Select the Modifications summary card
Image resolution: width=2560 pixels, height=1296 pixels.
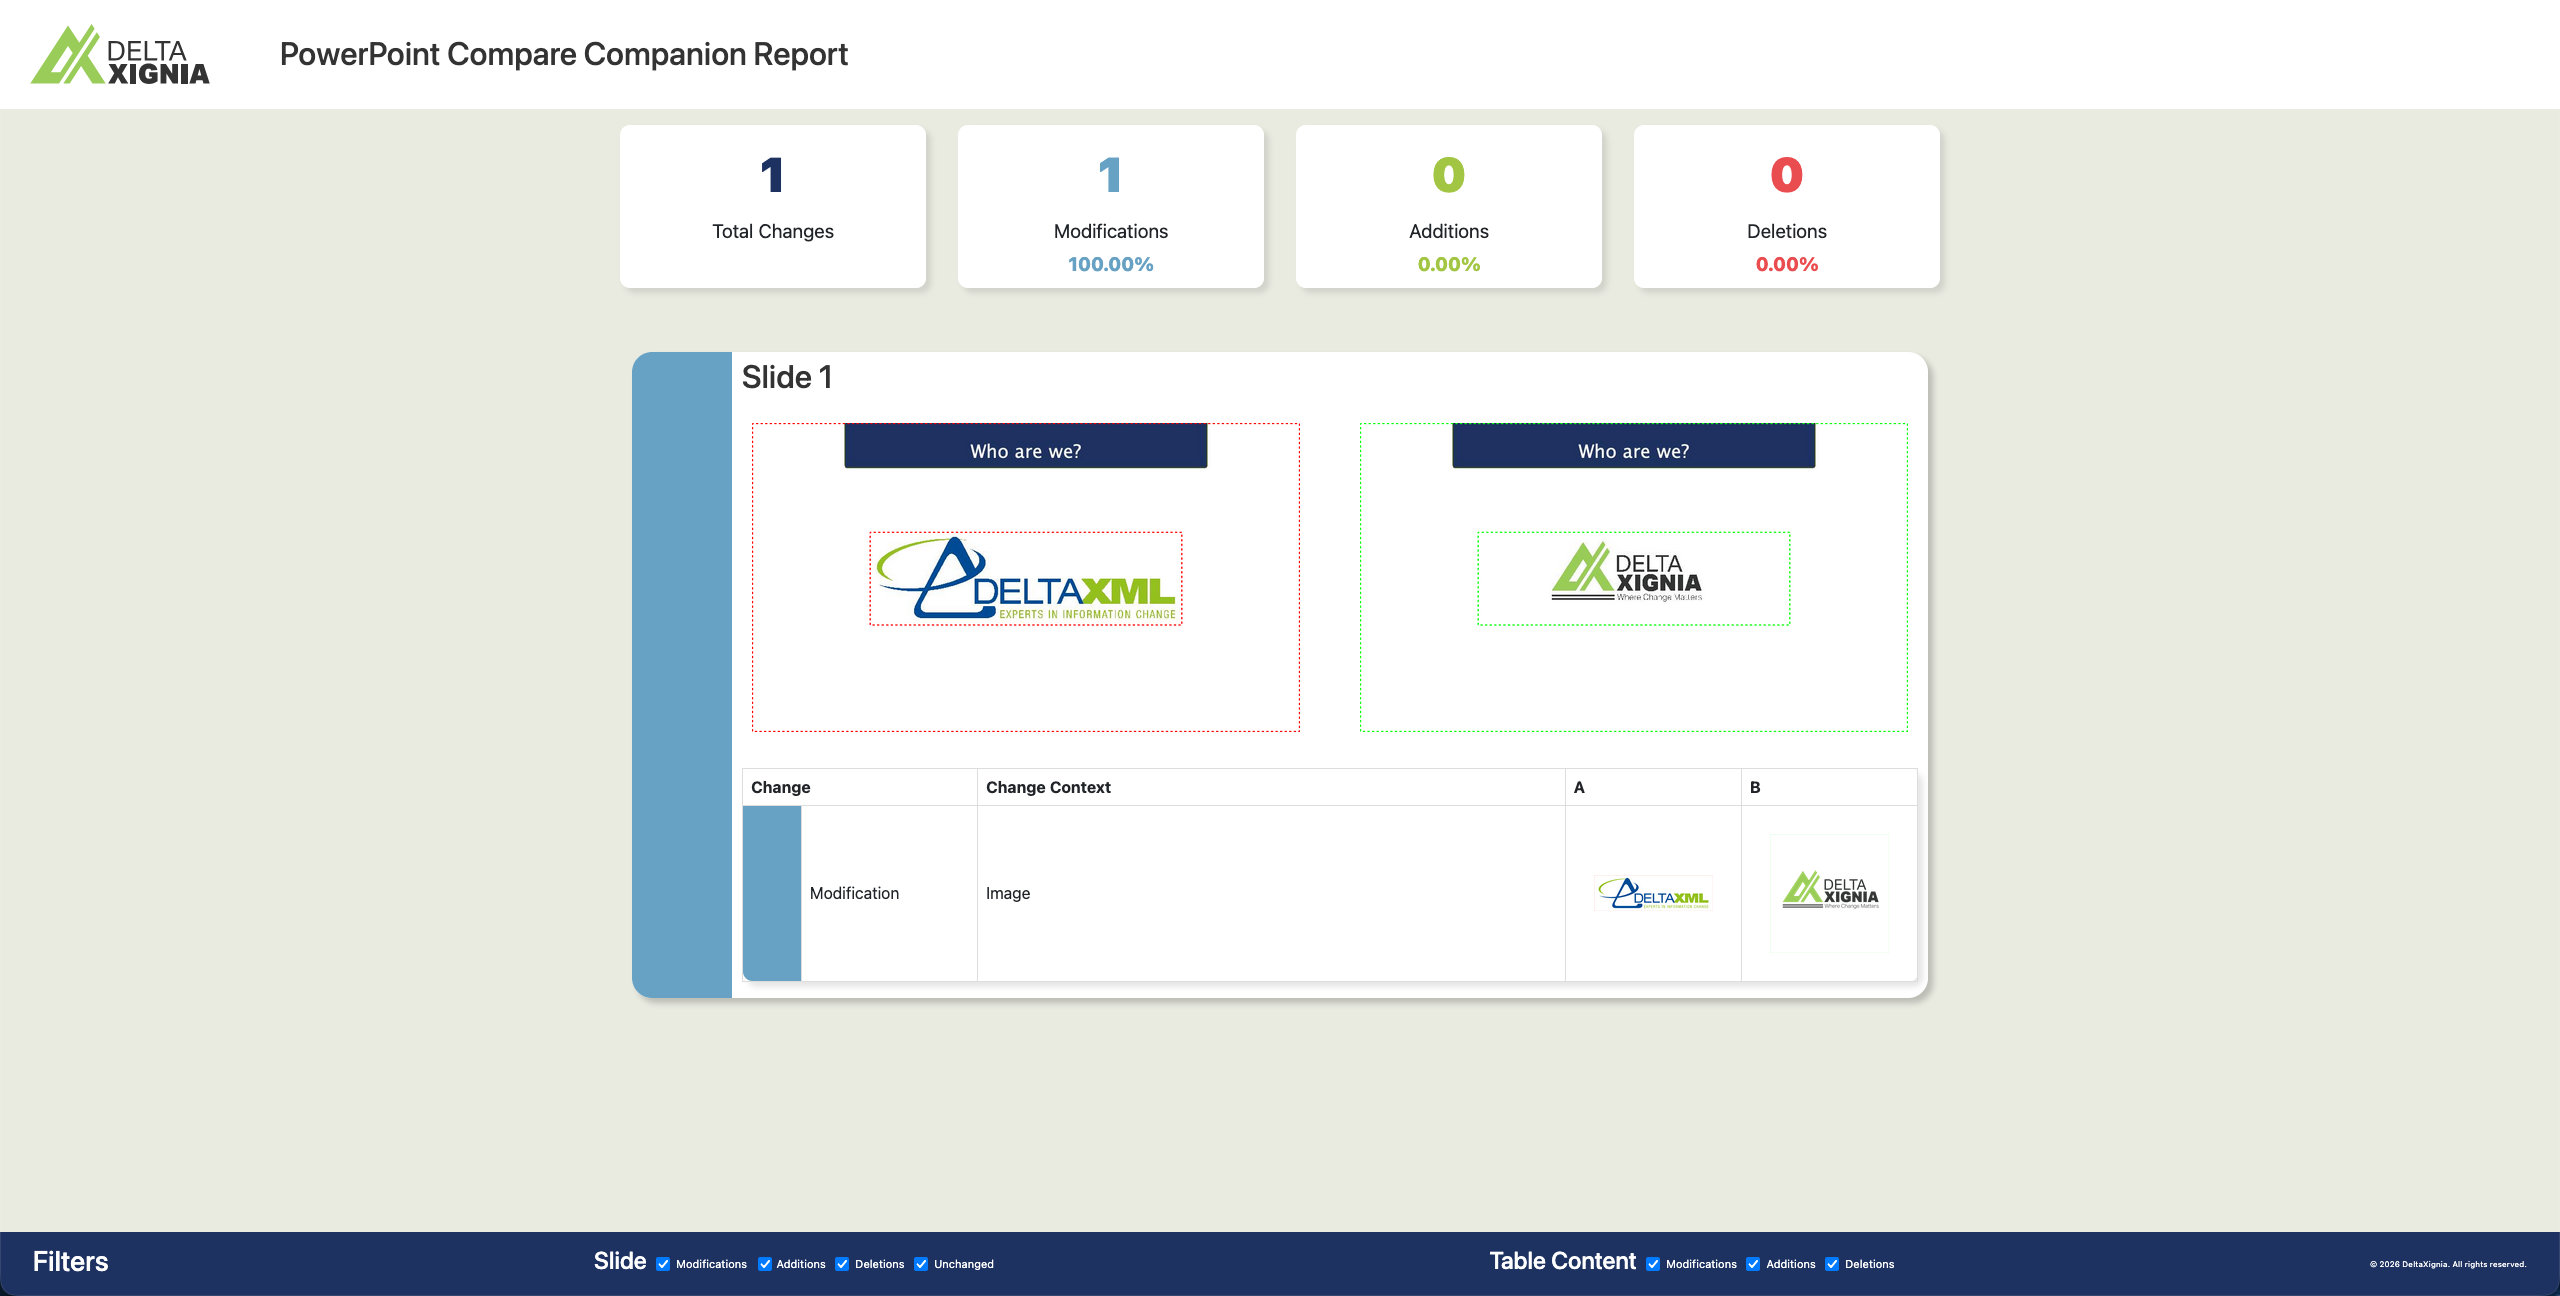[1111, 206]
